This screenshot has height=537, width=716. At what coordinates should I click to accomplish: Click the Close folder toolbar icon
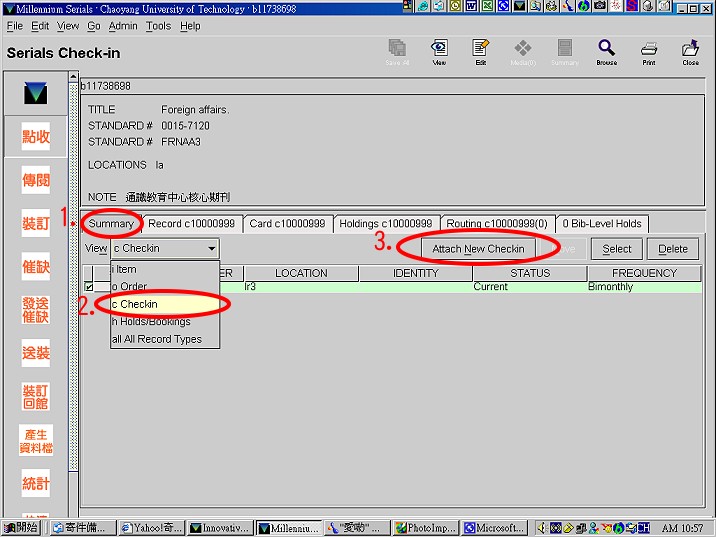(x=690, y=51)
